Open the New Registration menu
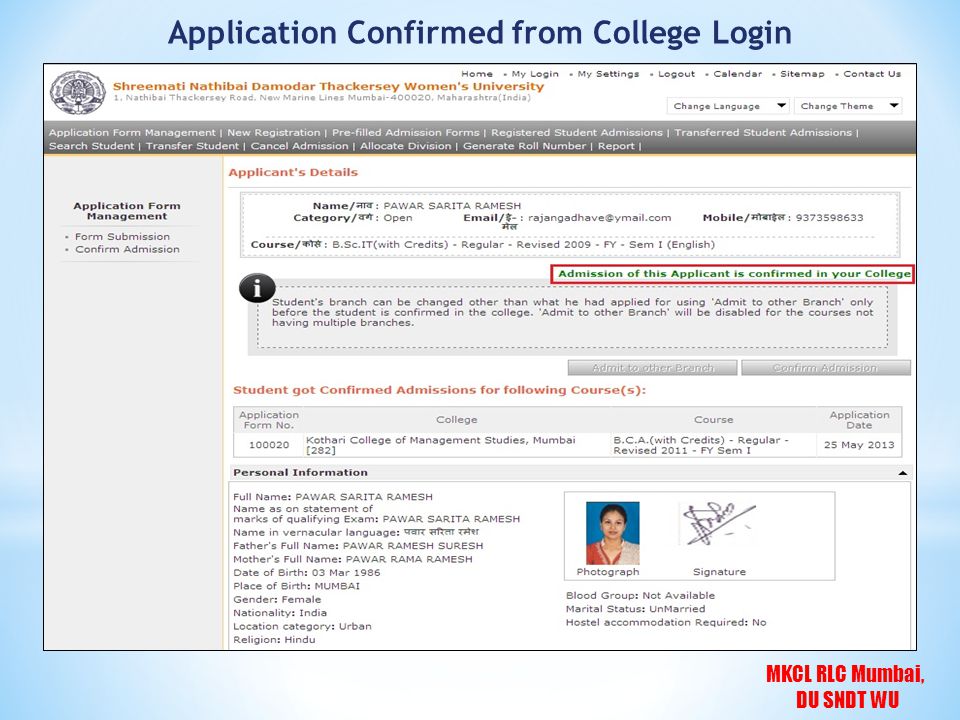Screen dimensions: 960x720 coord(274,132)
